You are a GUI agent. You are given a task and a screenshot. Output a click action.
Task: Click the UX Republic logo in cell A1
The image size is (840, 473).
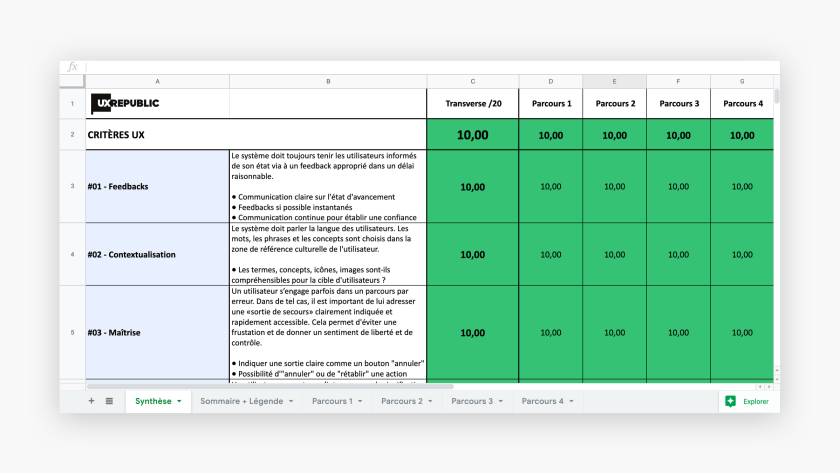(125, 103)
